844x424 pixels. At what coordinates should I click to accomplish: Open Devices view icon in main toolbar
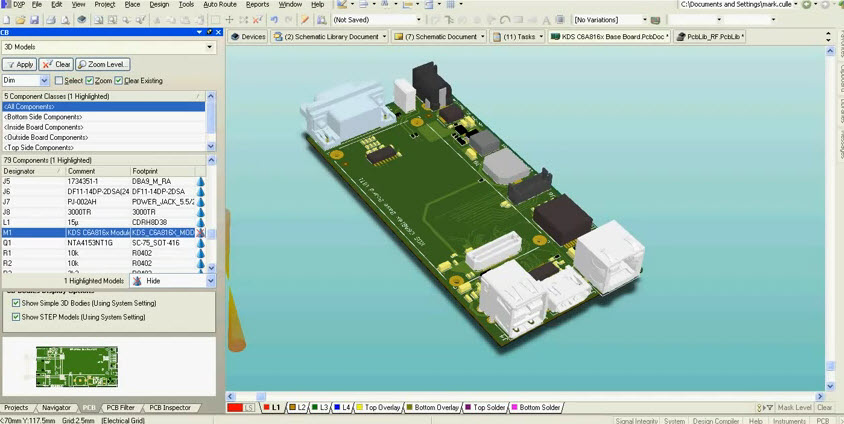82,20
